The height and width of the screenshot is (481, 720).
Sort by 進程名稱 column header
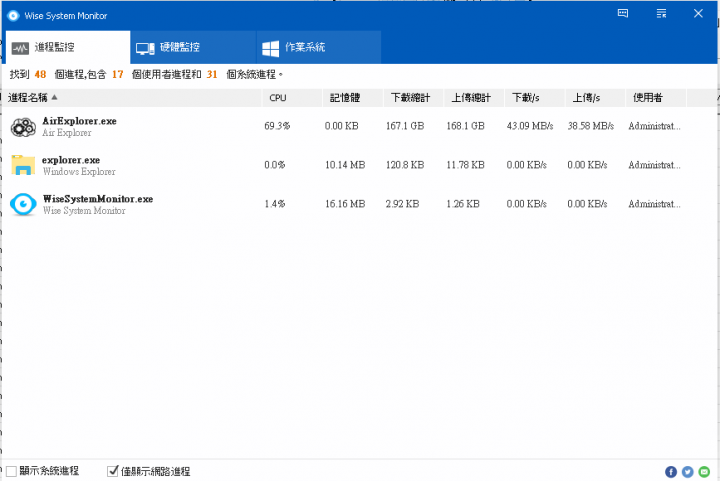(132, 98)
